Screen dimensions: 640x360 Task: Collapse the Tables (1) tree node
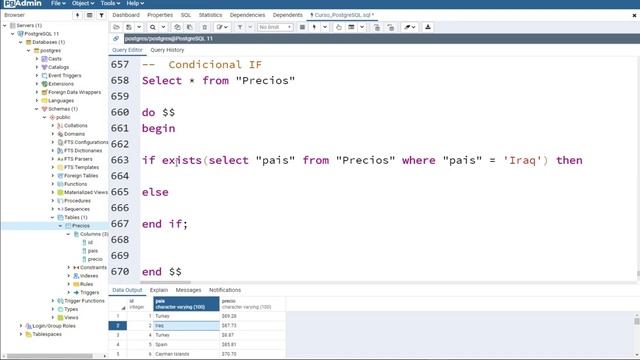tap(53, 217)
